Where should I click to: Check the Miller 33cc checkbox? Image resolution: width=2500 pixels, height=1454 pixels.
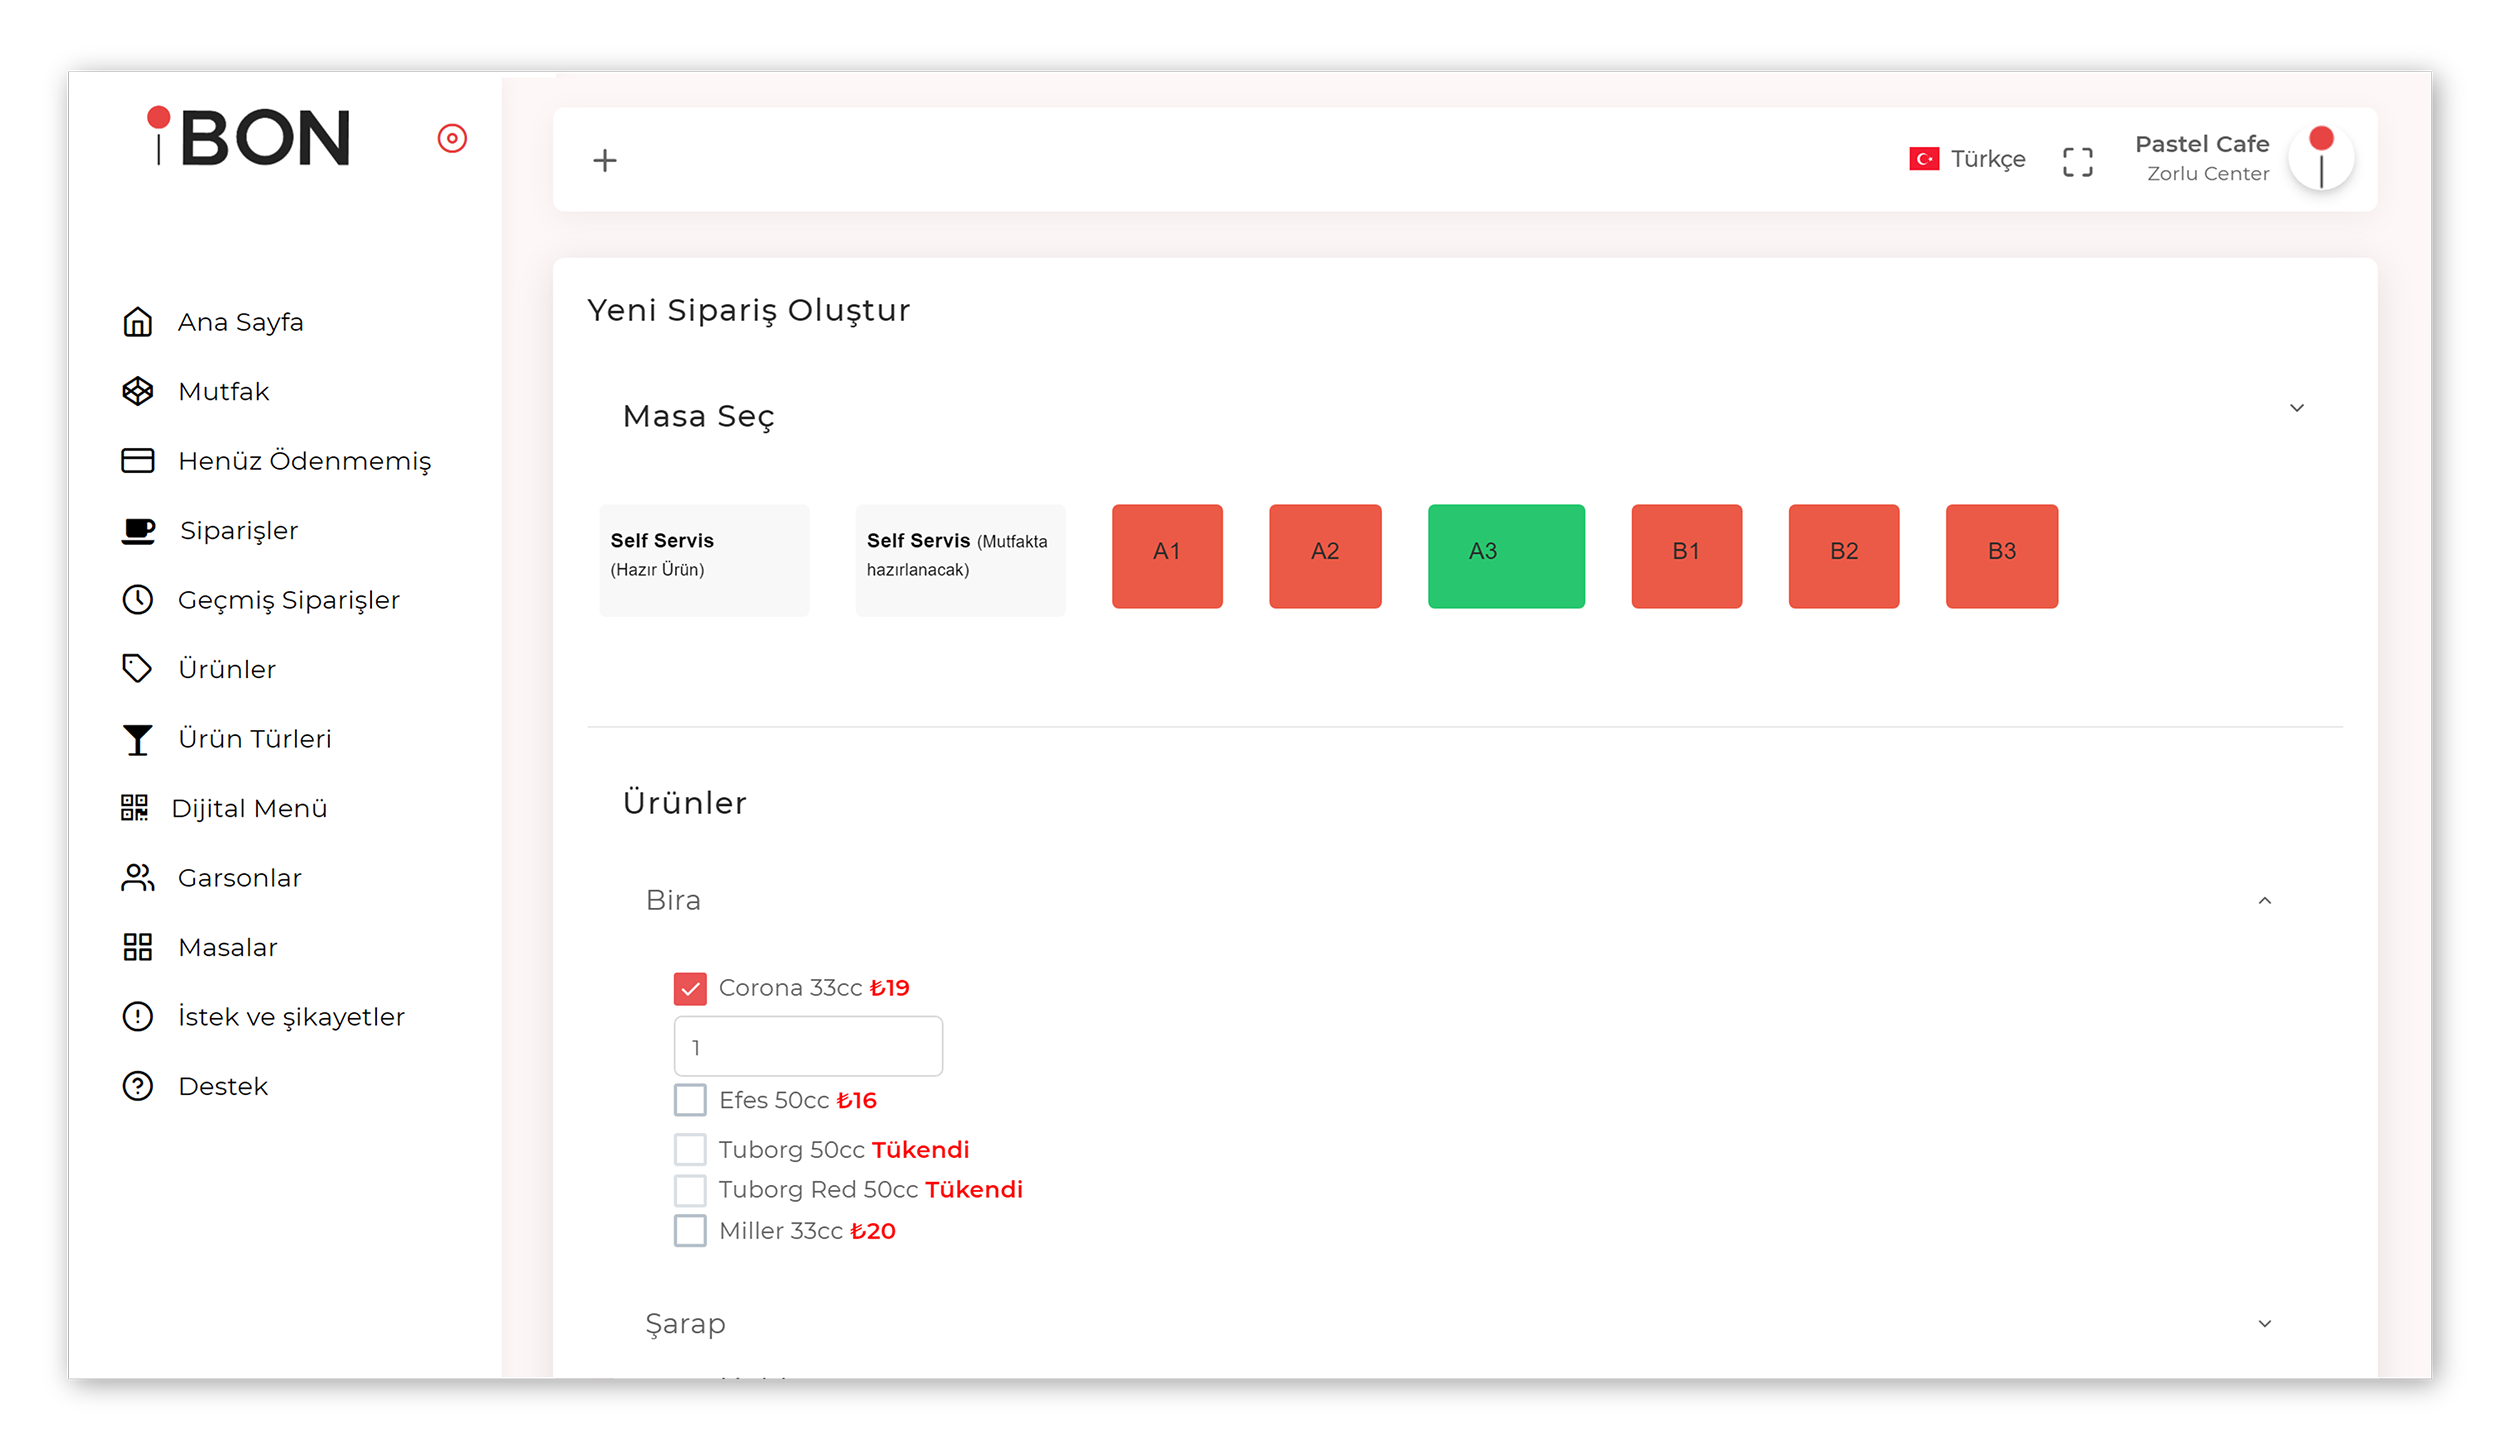(690, 1230)
